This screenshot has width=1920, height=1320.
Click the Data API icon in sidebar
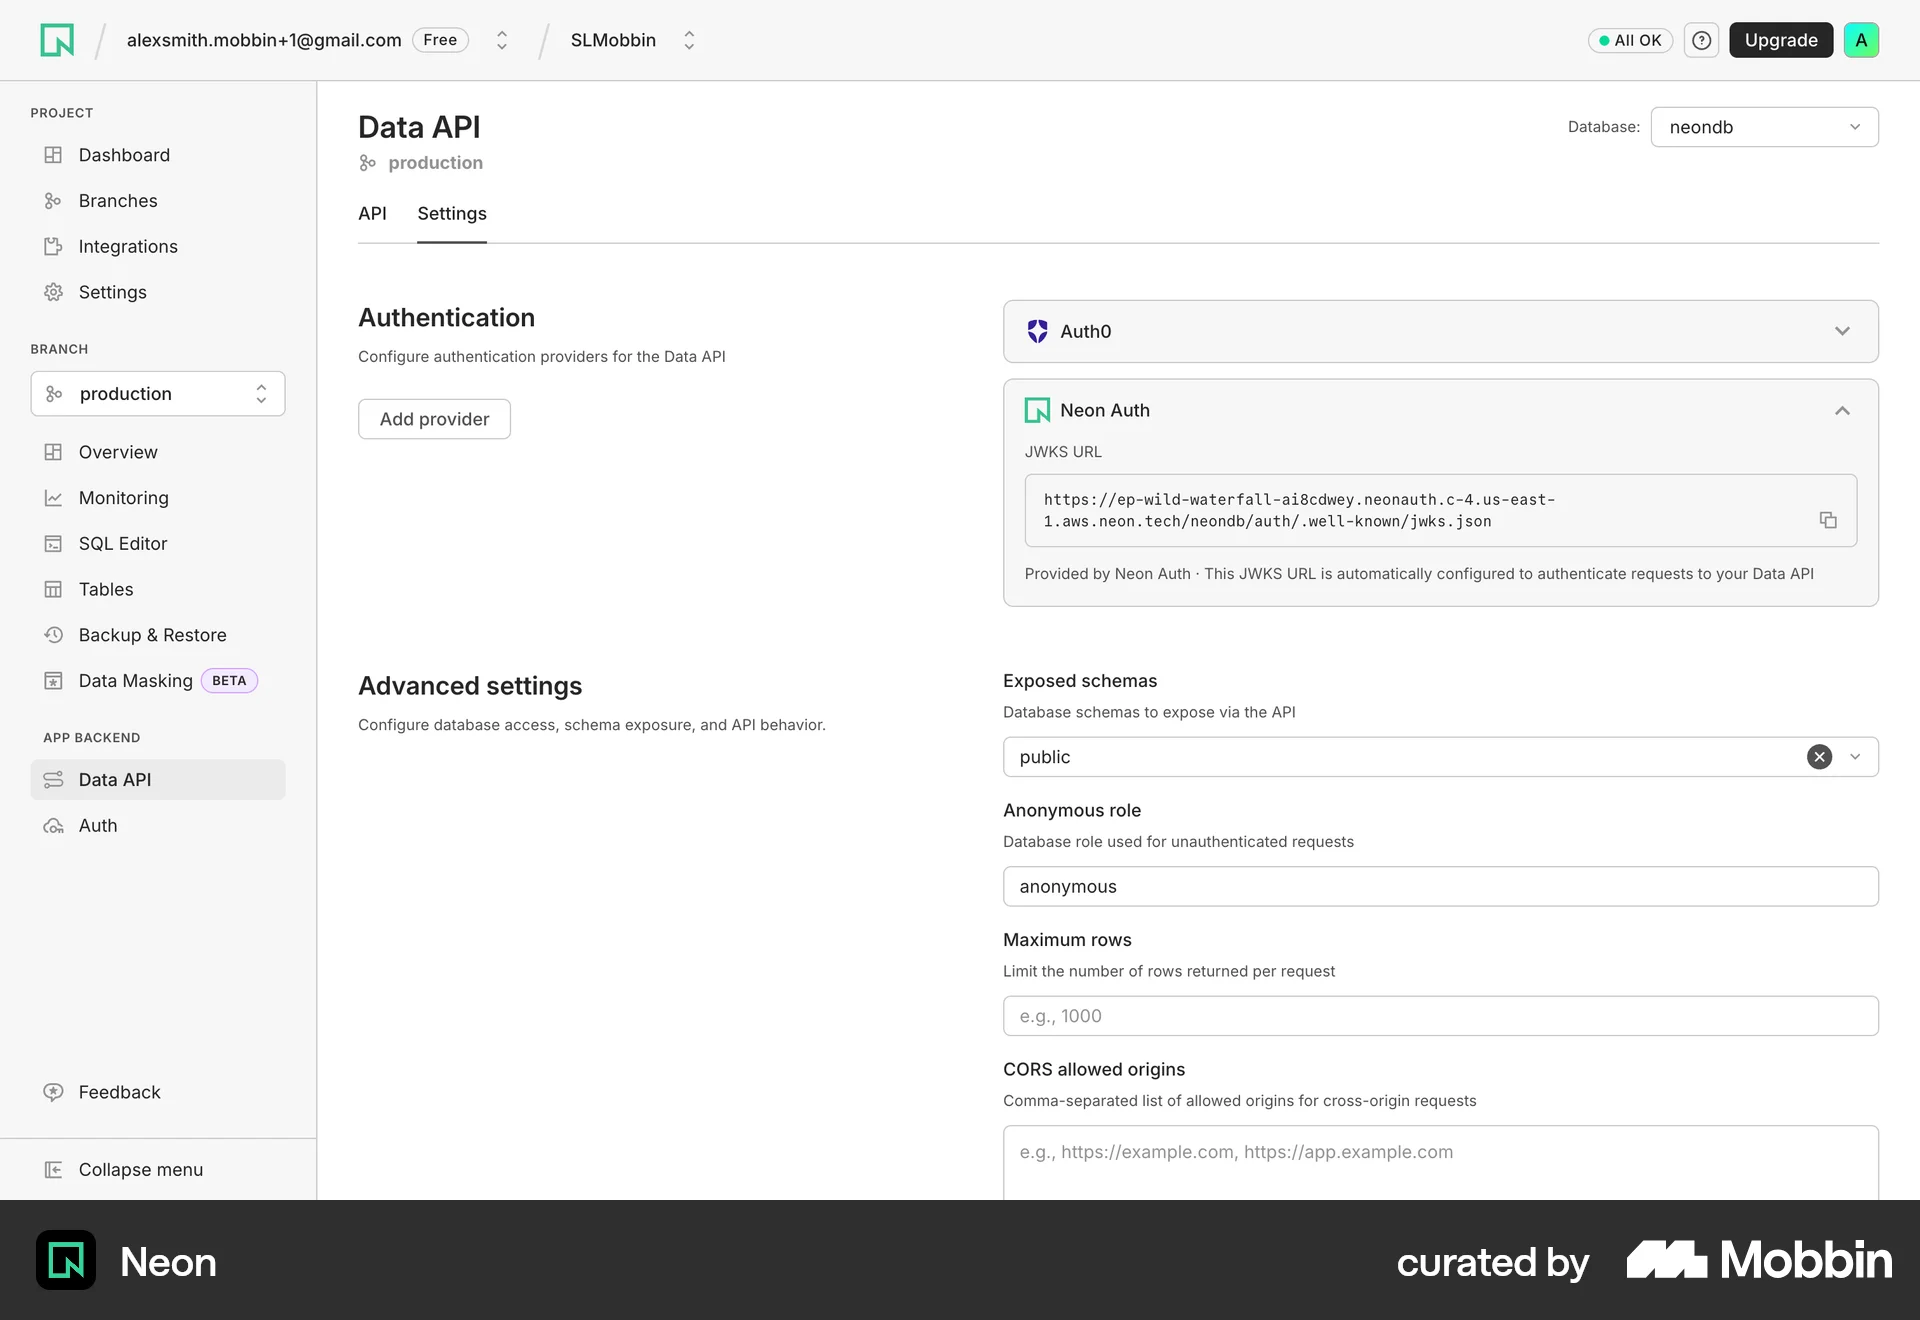tap(53, 780)
